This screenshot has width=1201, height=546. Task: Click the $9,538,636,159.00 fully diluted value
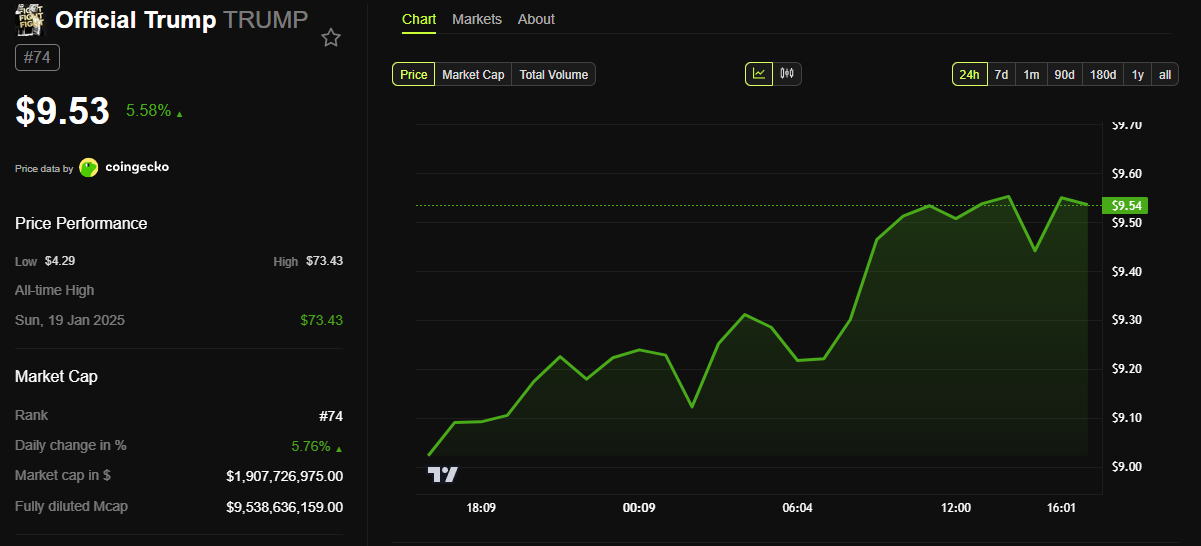(285, 507)
